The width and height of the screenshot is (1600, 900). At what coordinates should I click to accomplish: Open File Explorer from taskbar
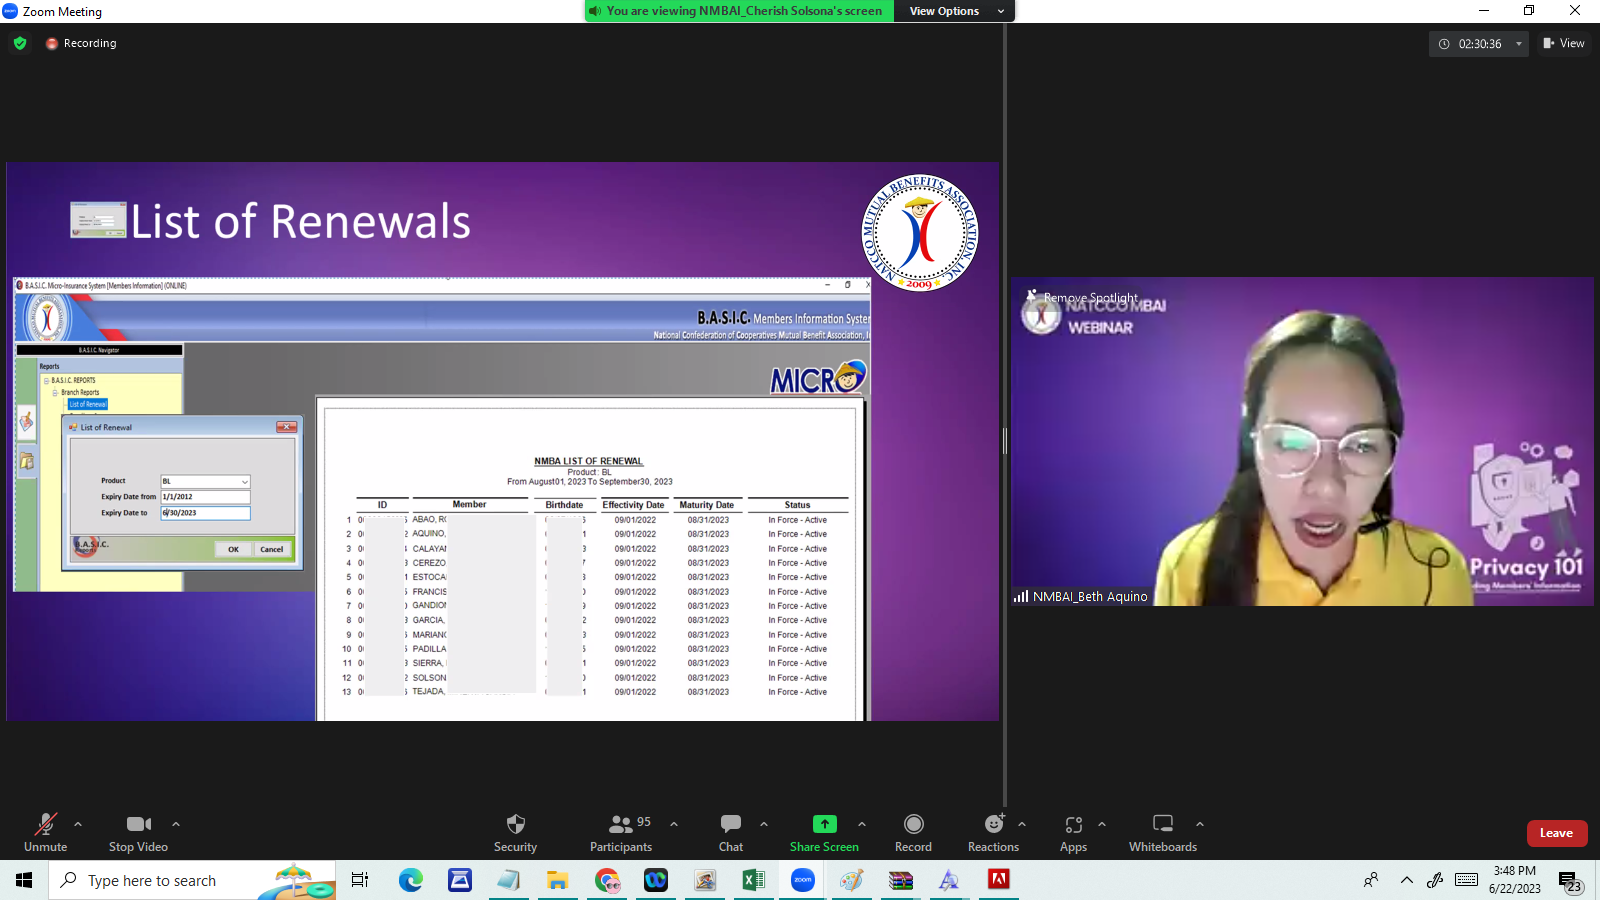click(x=557, y=880)
